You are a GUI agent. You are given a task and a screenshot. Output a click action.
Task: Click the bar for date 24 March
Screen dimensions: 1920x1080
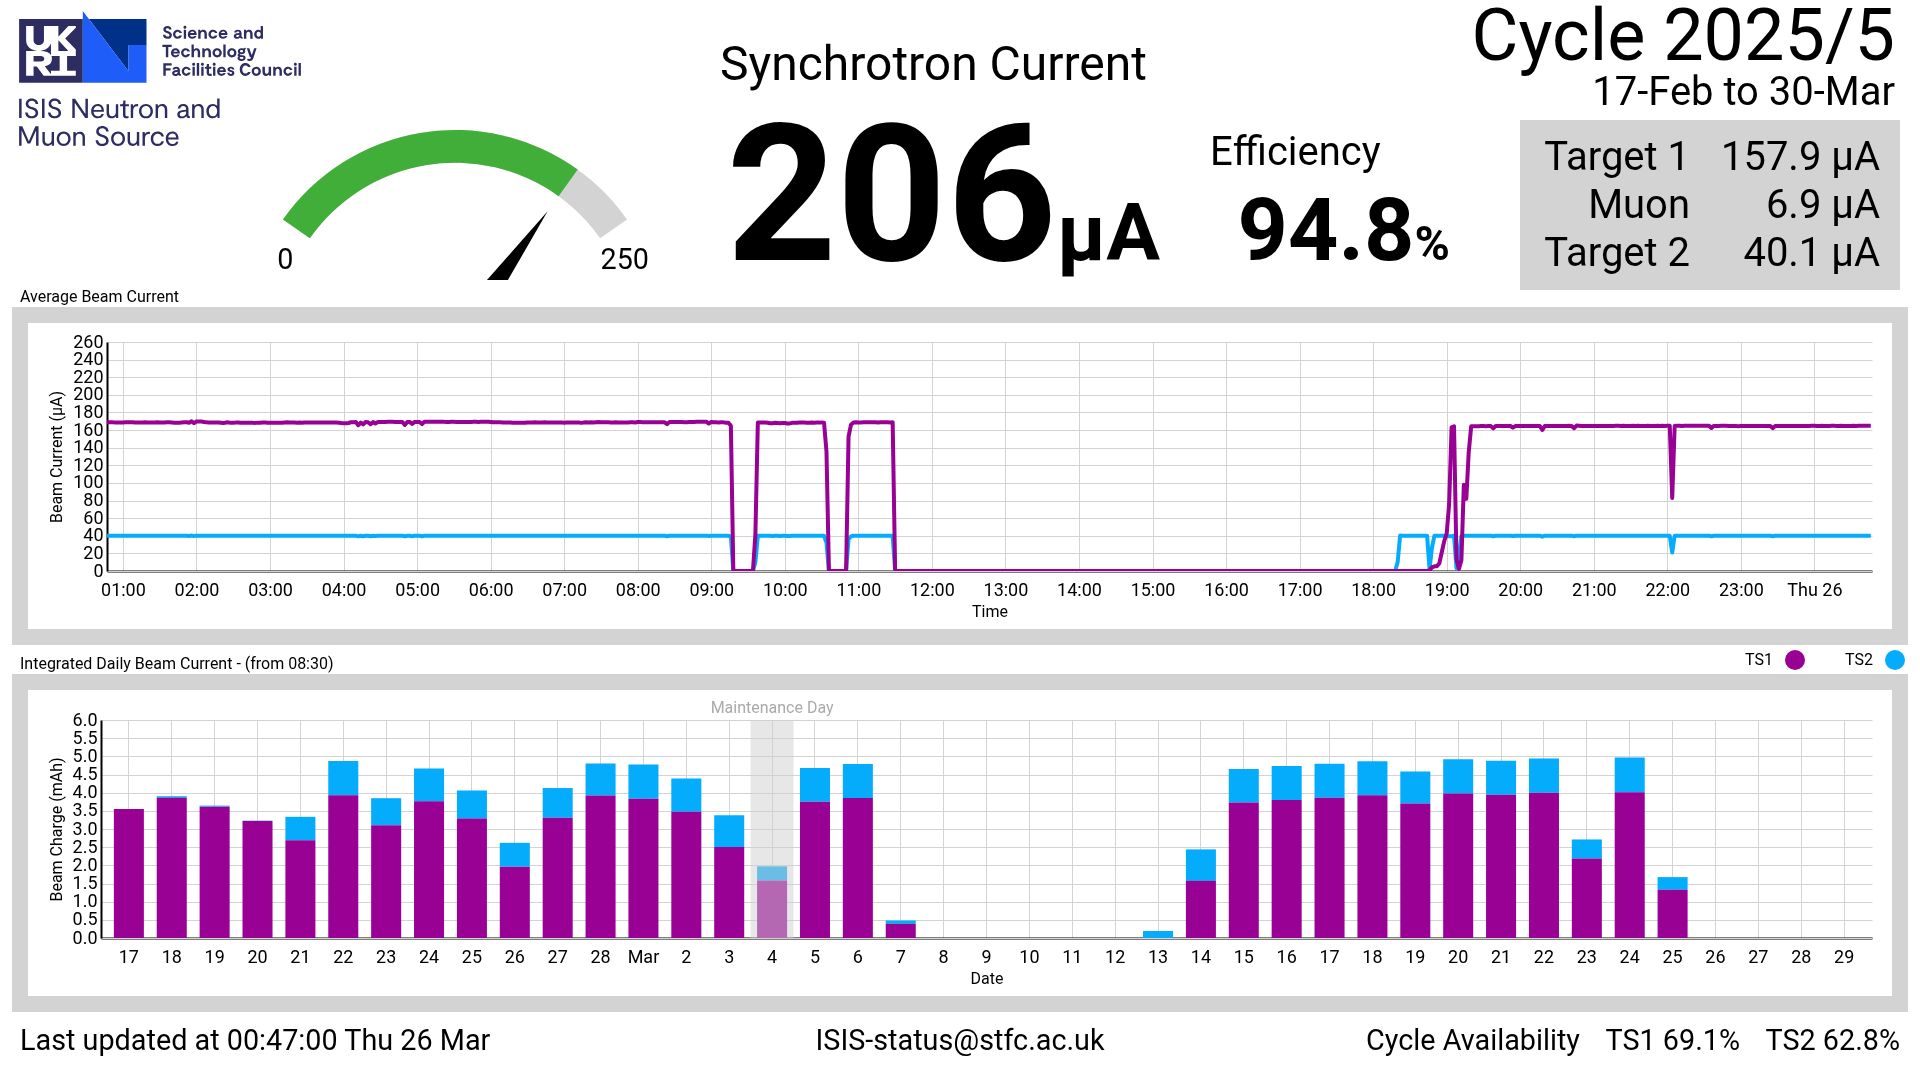point(1629,850)
